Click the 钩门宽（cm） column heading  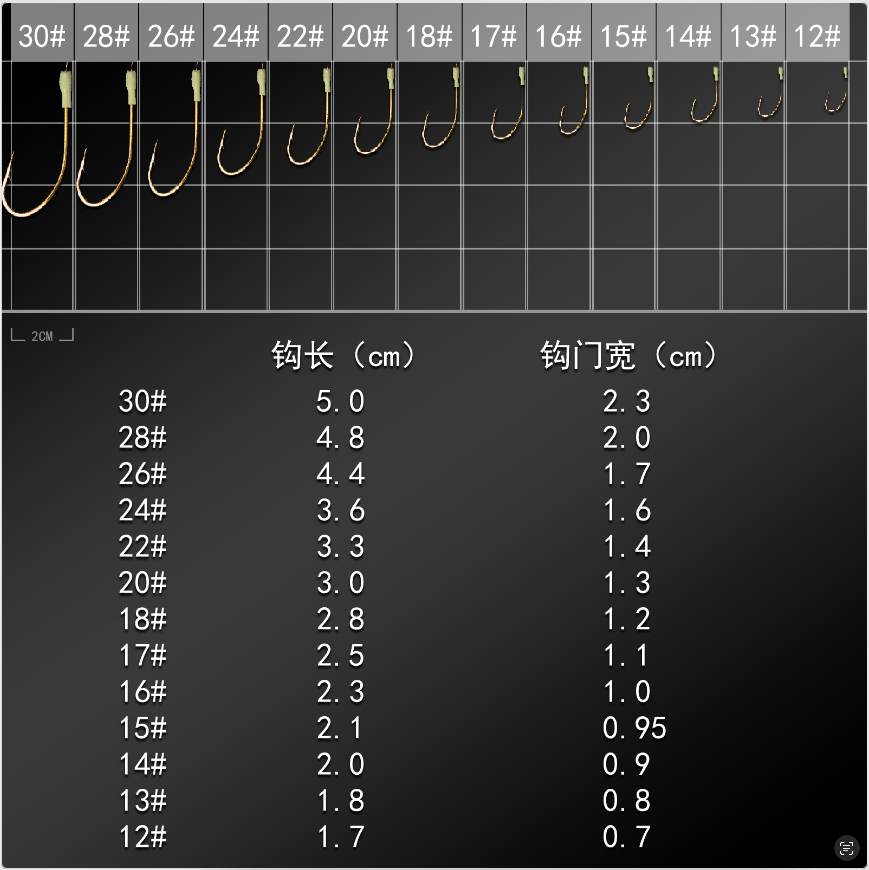(630, 356)
